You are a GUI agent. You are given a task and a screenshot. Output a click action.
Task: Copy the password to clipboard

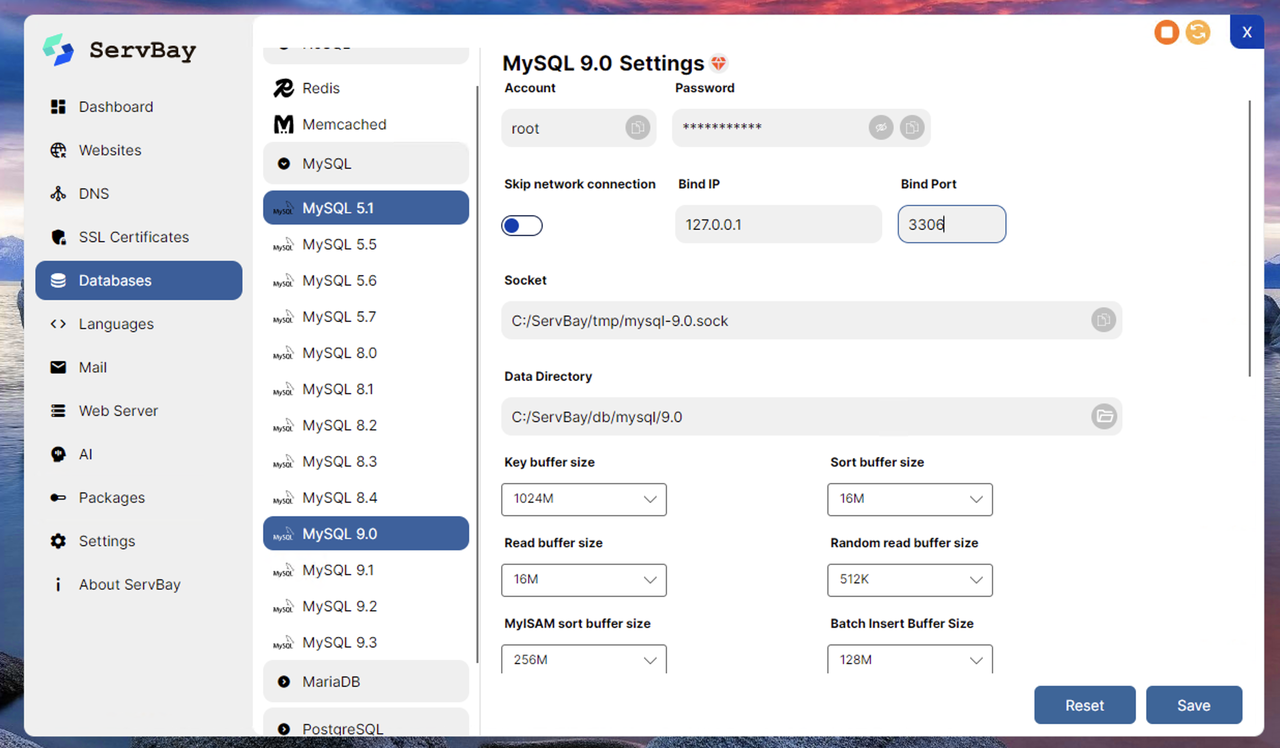click(911, 128)
